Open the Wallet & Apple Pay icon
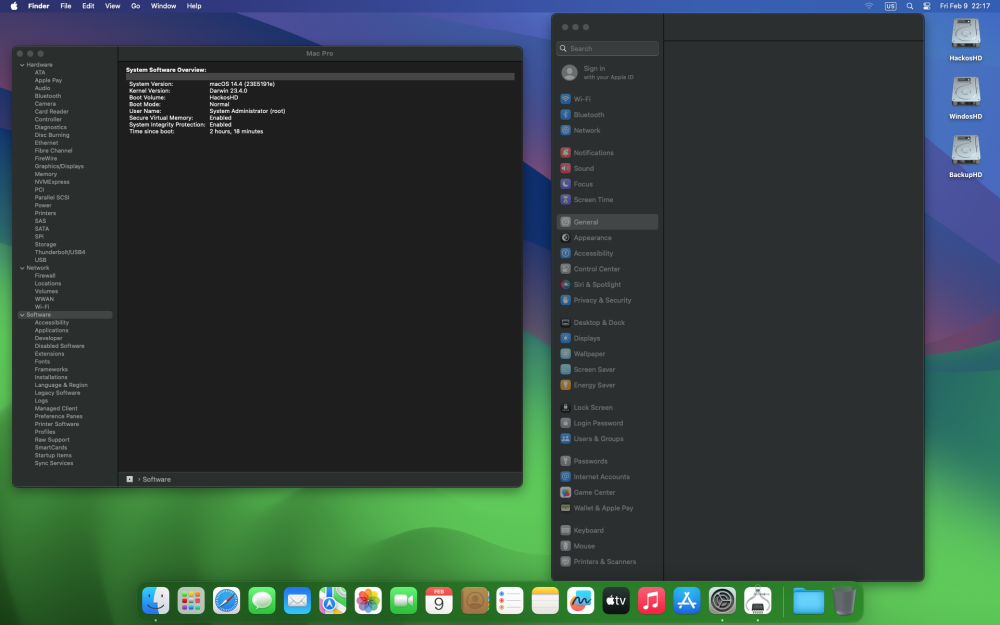This screenshot has height=625, width=1000. (565, 508)
